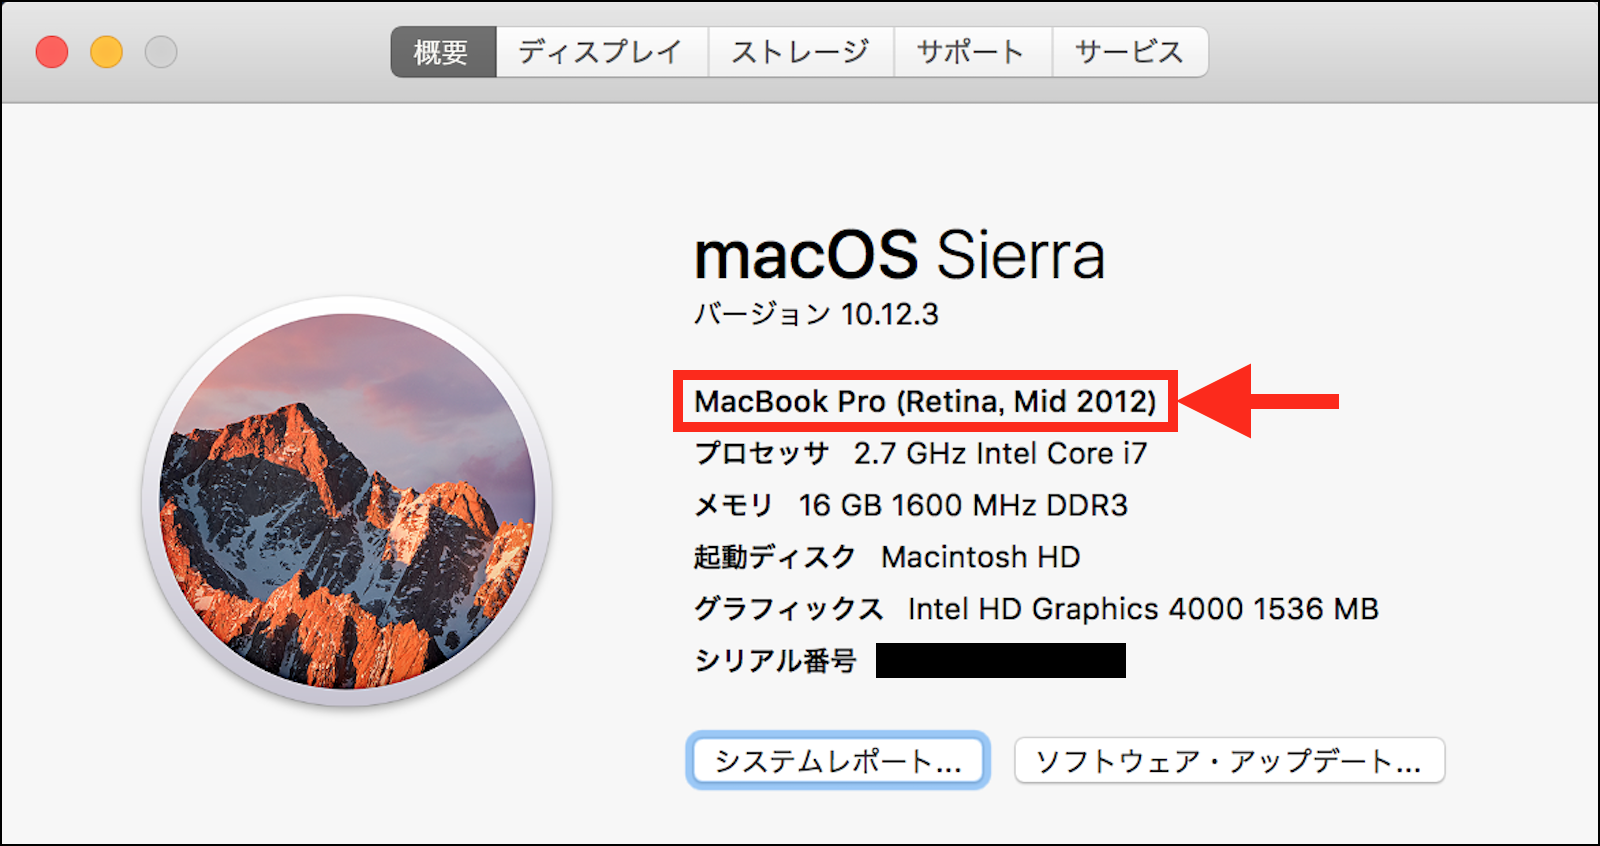
Task: Close the window with the red button
Action: (52, 52)
